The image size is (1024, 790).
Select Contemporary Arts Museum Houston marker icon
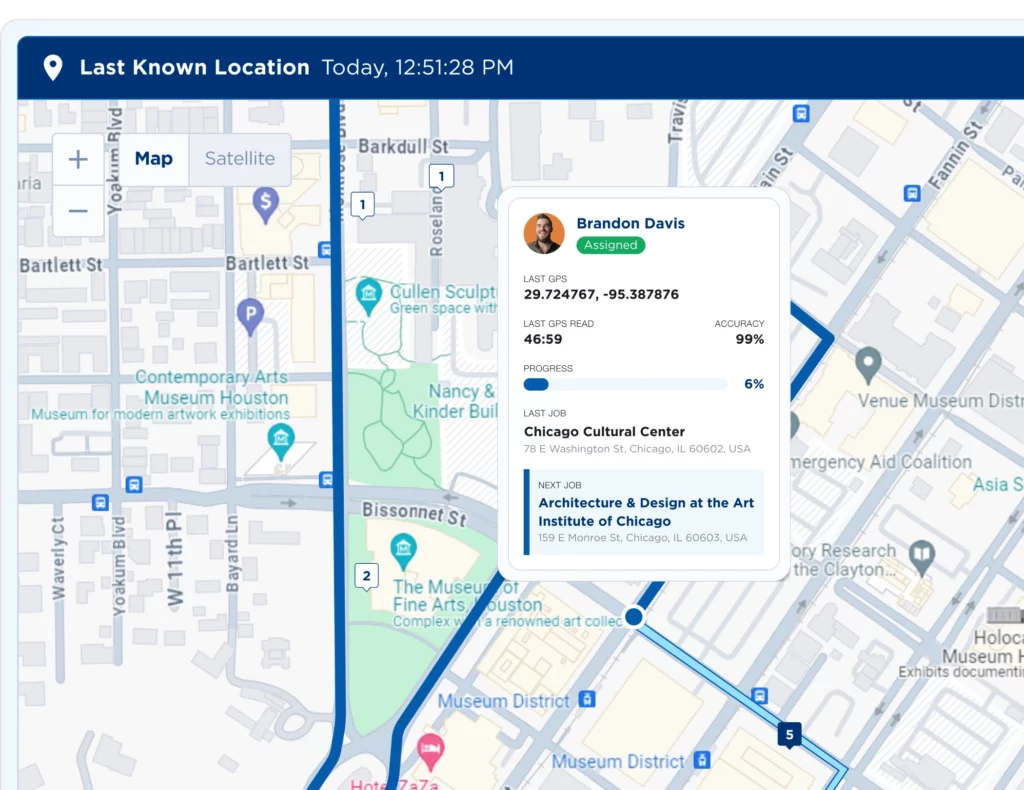[x=281, y=437]
